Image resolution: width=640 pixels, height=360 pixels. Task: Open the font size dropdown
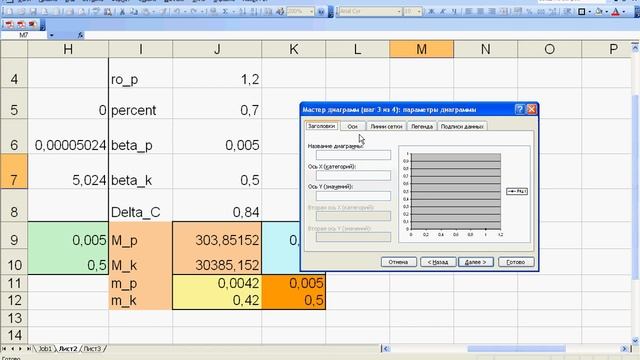[419, 12]
